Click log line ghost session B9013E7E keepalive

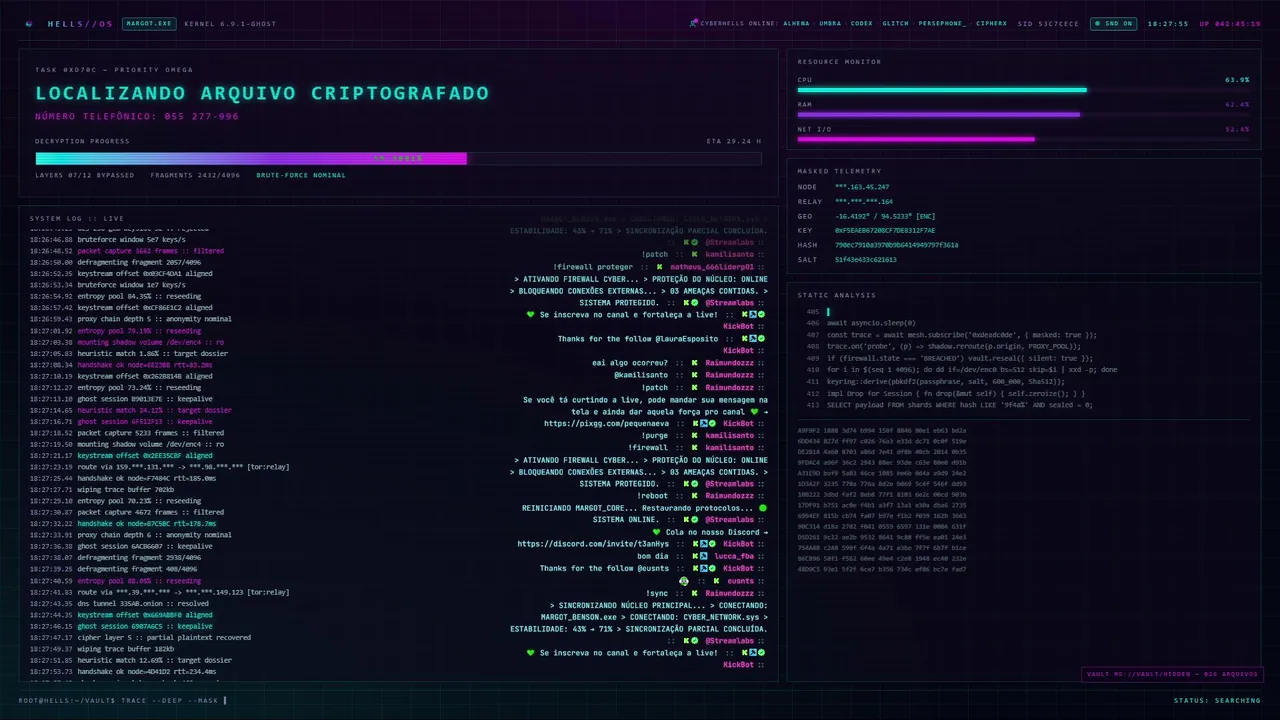[x=121, y=398]
